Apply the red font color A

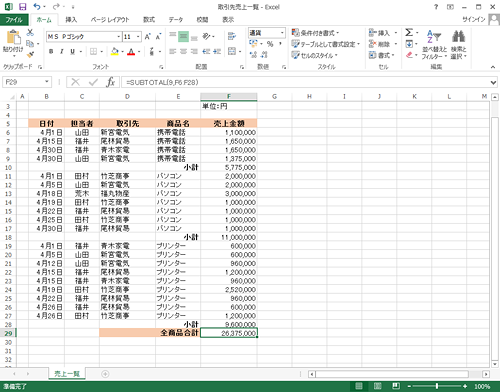tap(131, 51)
